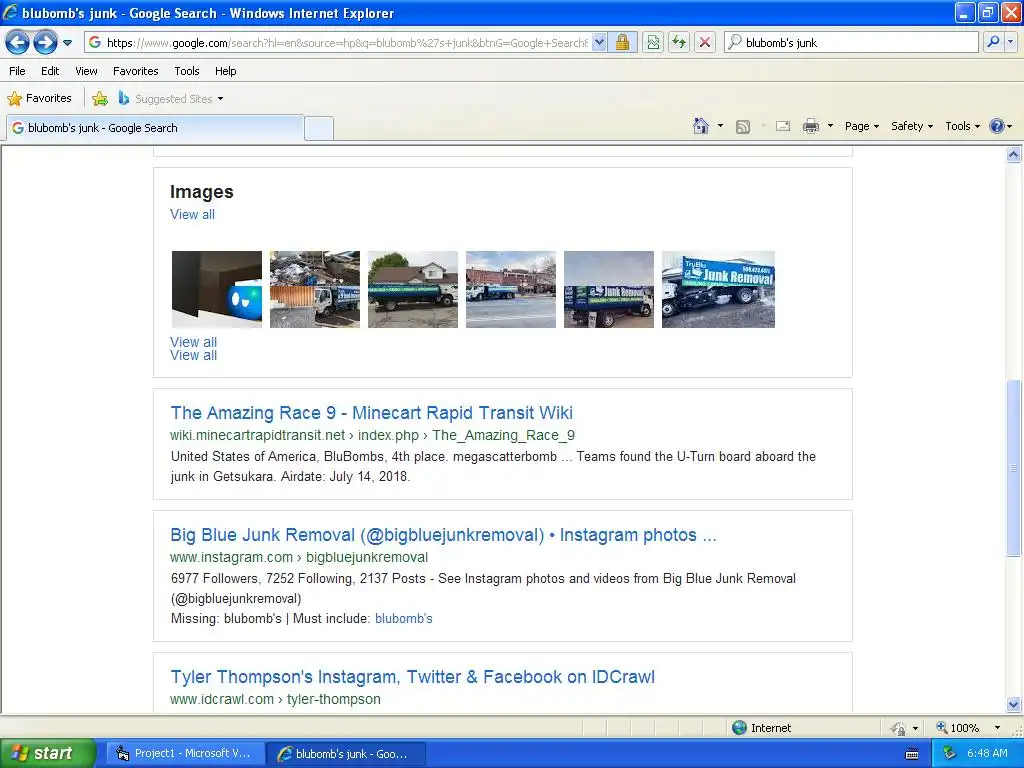This screenshot has width=1024, height=768.
Task: Run search with the magnifier button
Action: click(993, 42)
